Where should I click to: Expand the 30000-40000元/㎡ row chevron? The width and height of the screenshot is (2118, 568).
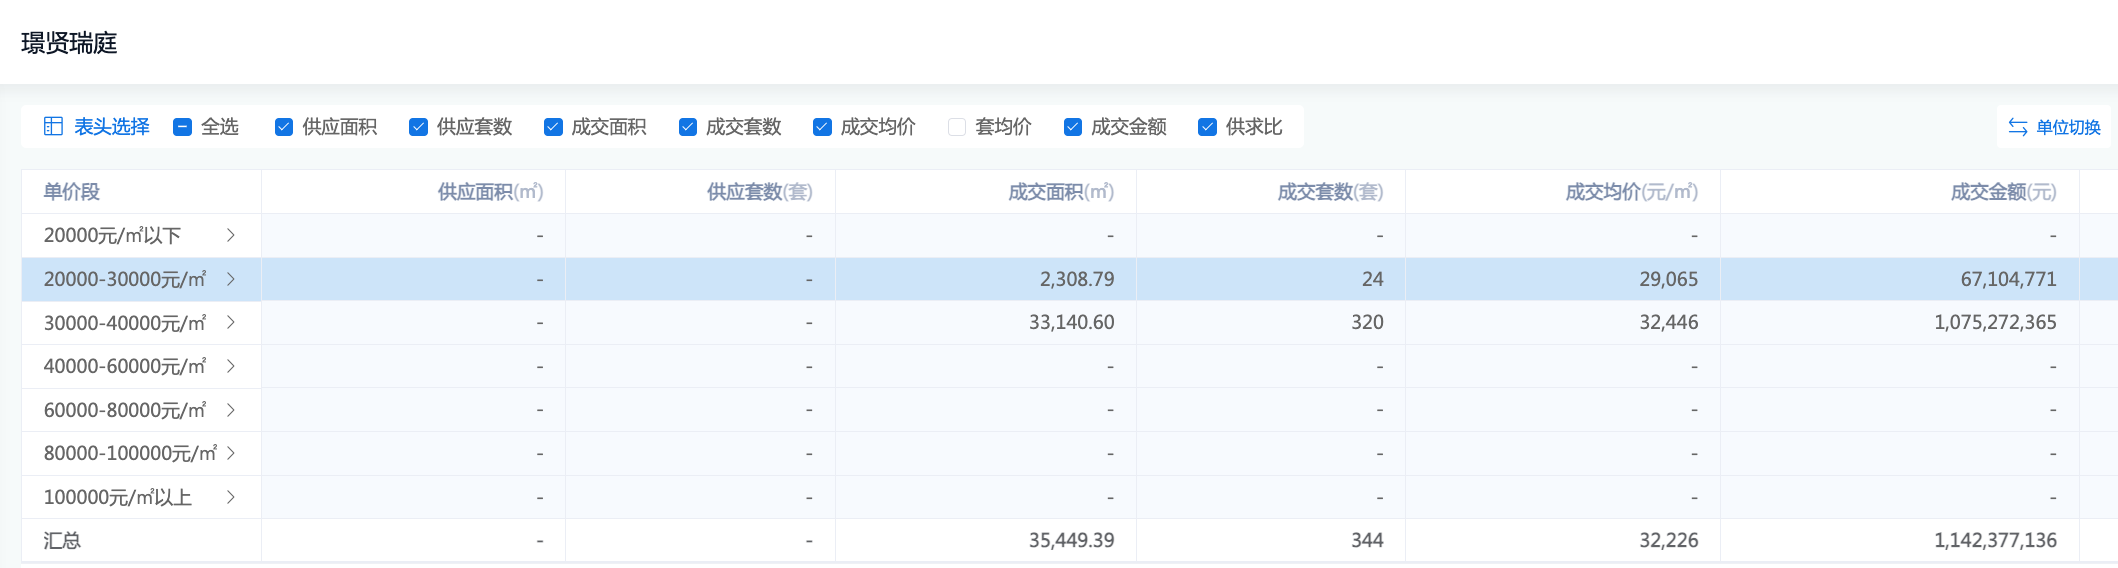pyautogui.click(x=231, y=322)
